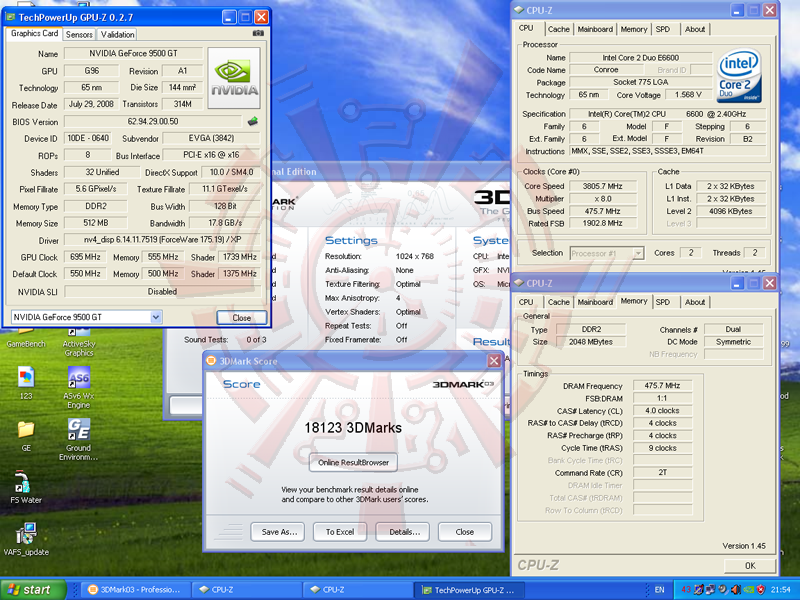This screenshot has width=800, height=600.
Task: Open the ActiveSky Graphics desktop icon
Action: 79,343
